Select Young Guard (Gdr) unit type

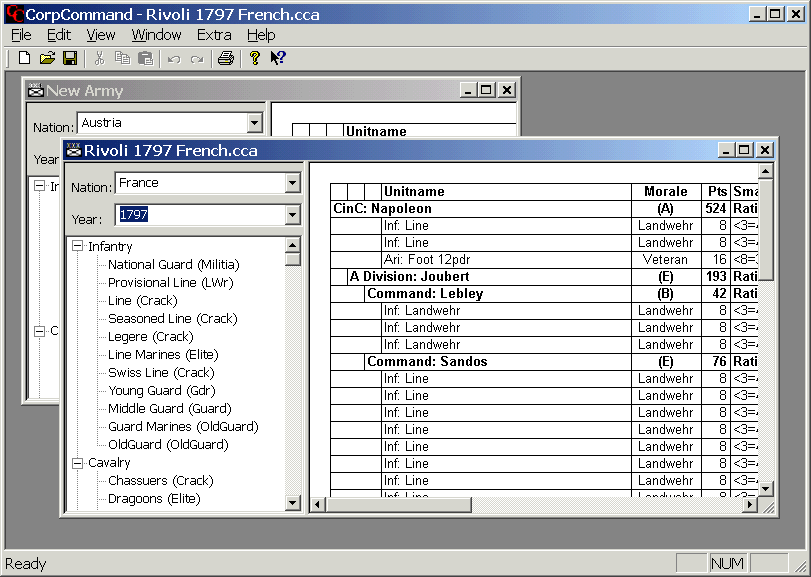coord(161,391)
